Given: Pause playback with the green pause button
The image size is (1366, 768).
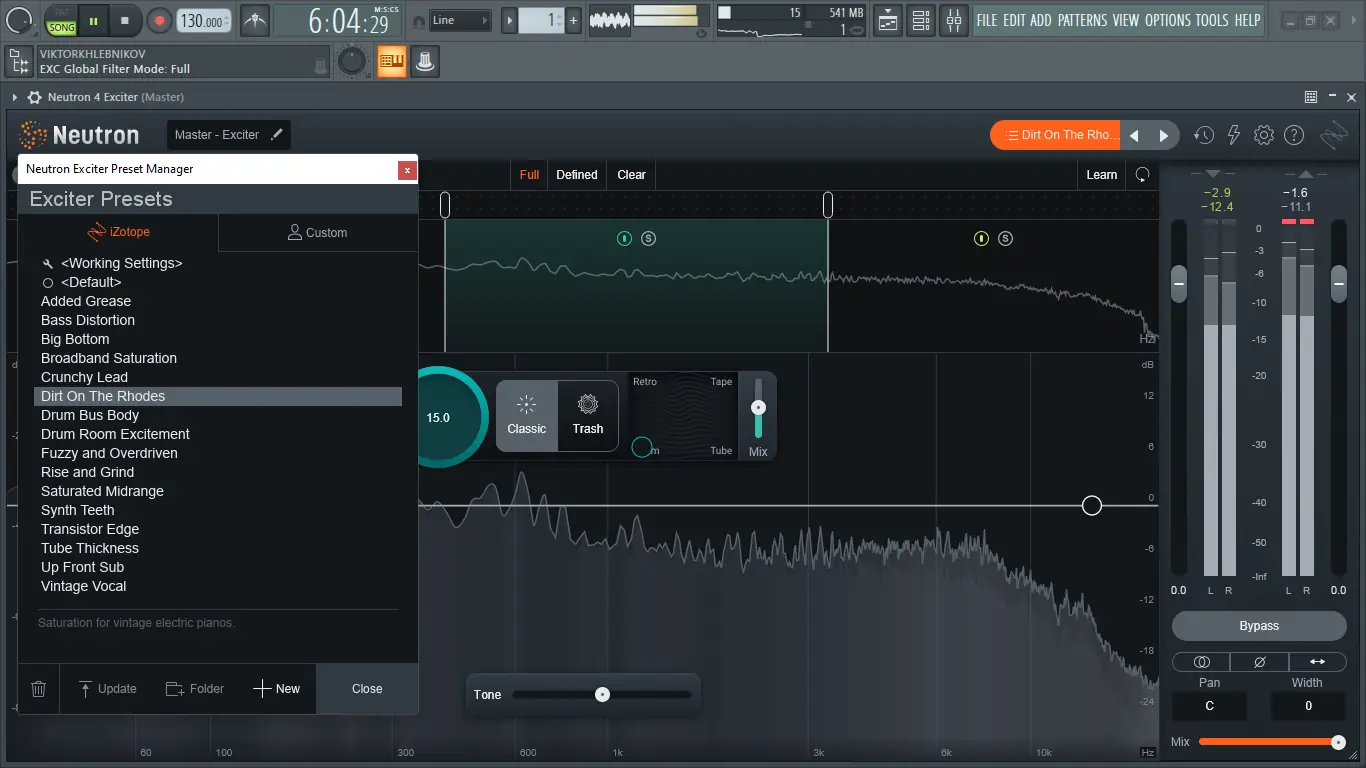Looking at the screenshot, I should [x=93, y=20].
